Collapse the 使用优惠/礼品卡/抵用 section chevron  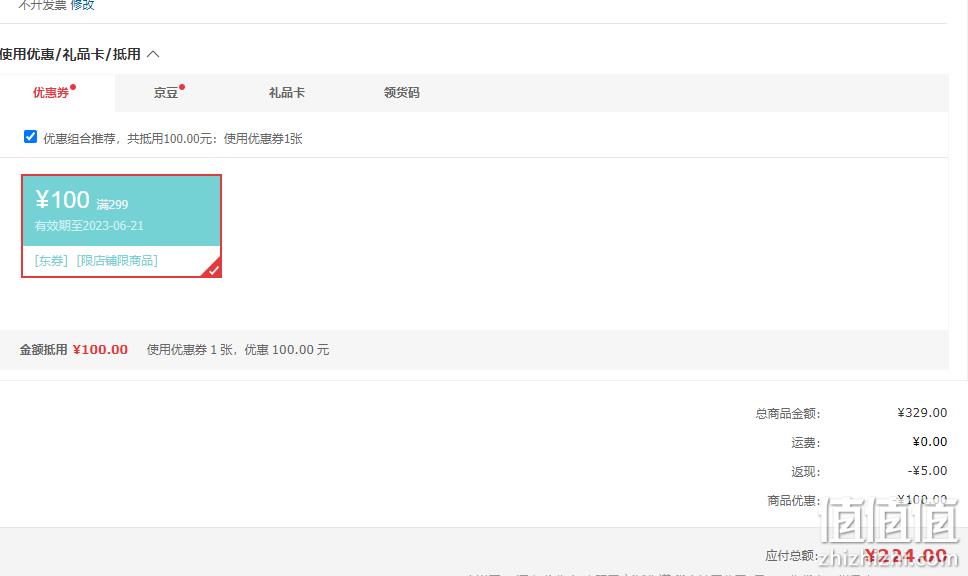pos(153,54)
